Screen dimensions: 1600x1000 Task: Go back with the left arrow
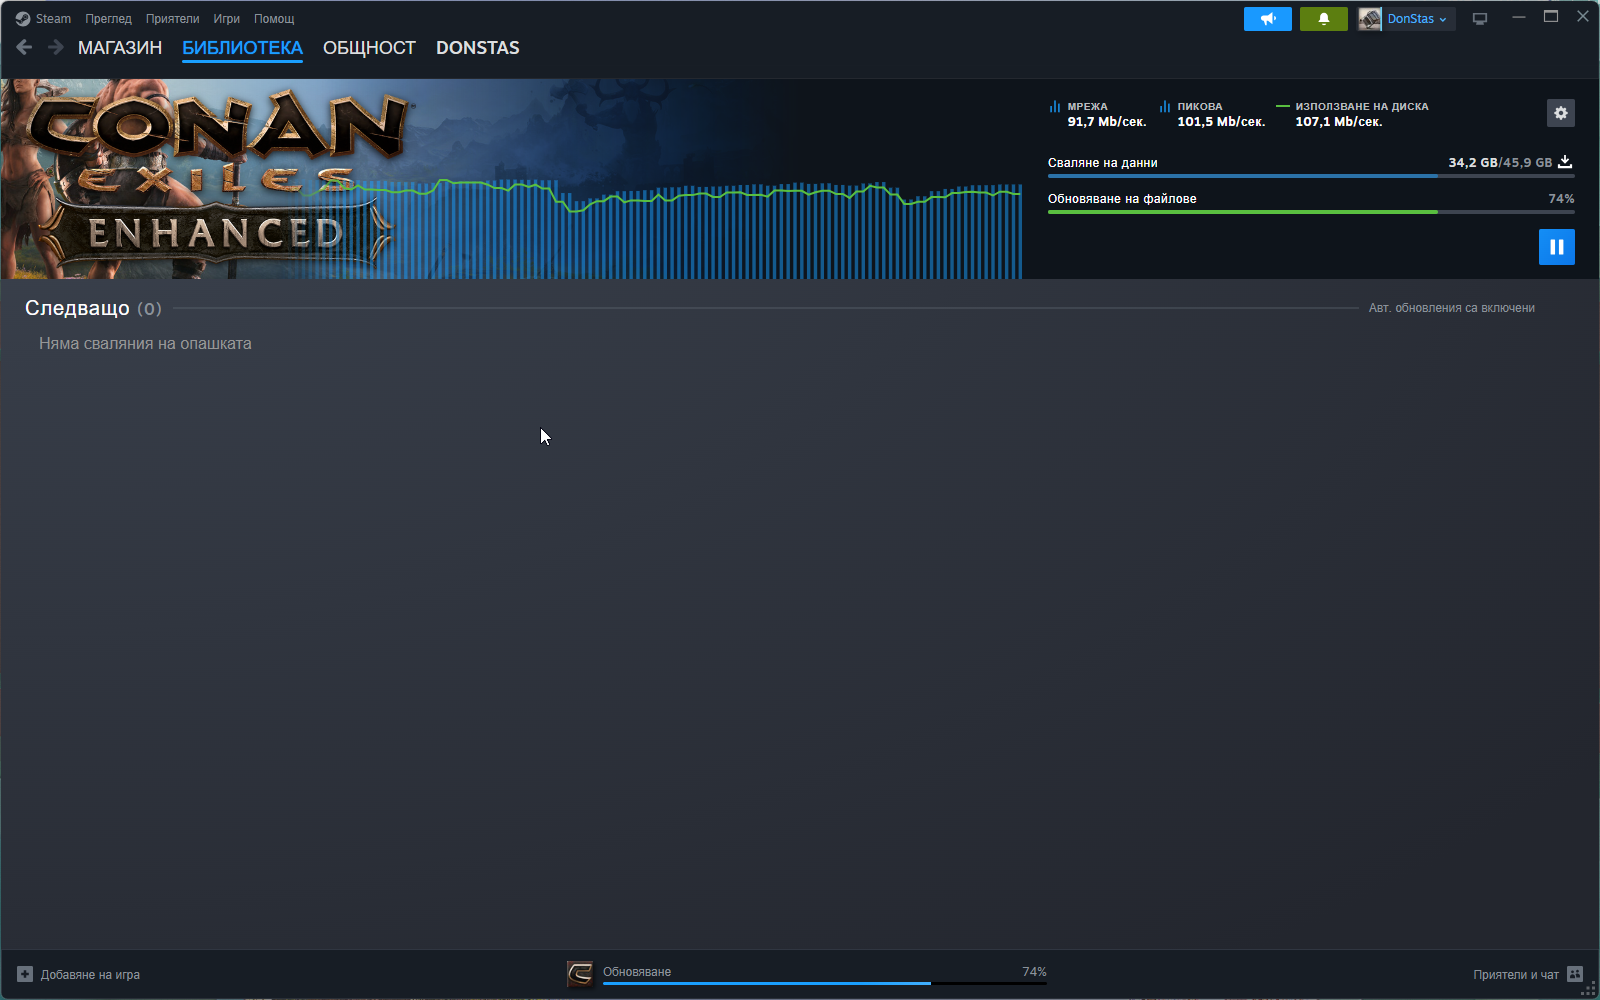(x=25, y=47)
